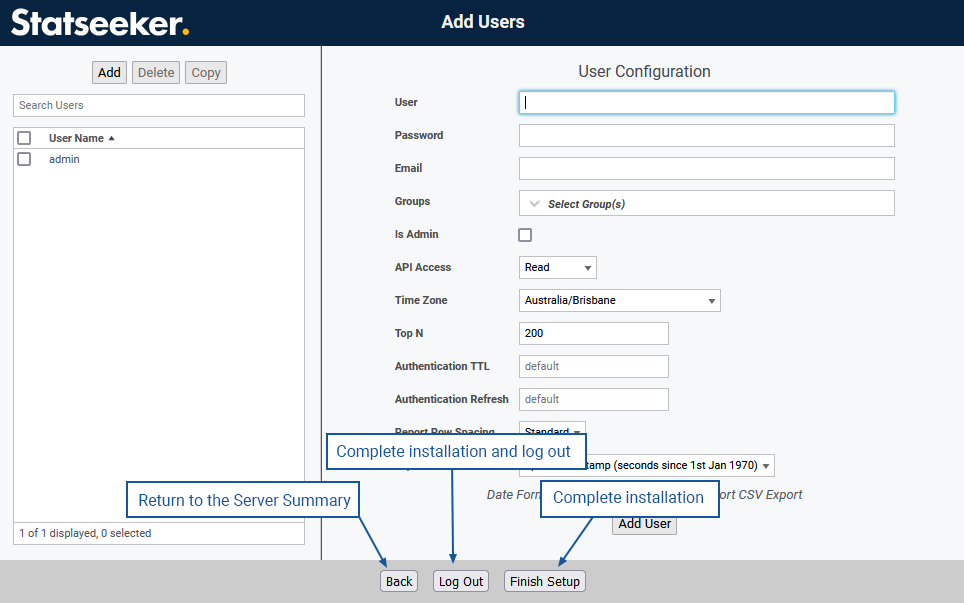Tick the select-all users checkbox

(x=24, y=138)
